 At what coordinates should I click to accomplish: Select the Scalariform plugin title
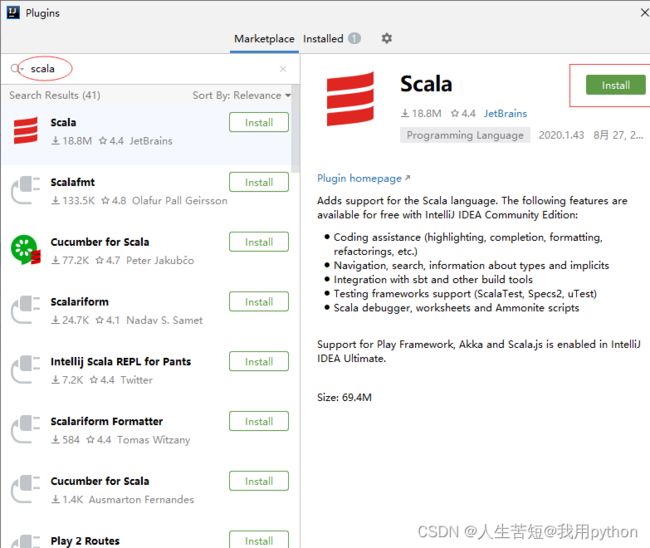pyautogui.click(x=79, y=302)
